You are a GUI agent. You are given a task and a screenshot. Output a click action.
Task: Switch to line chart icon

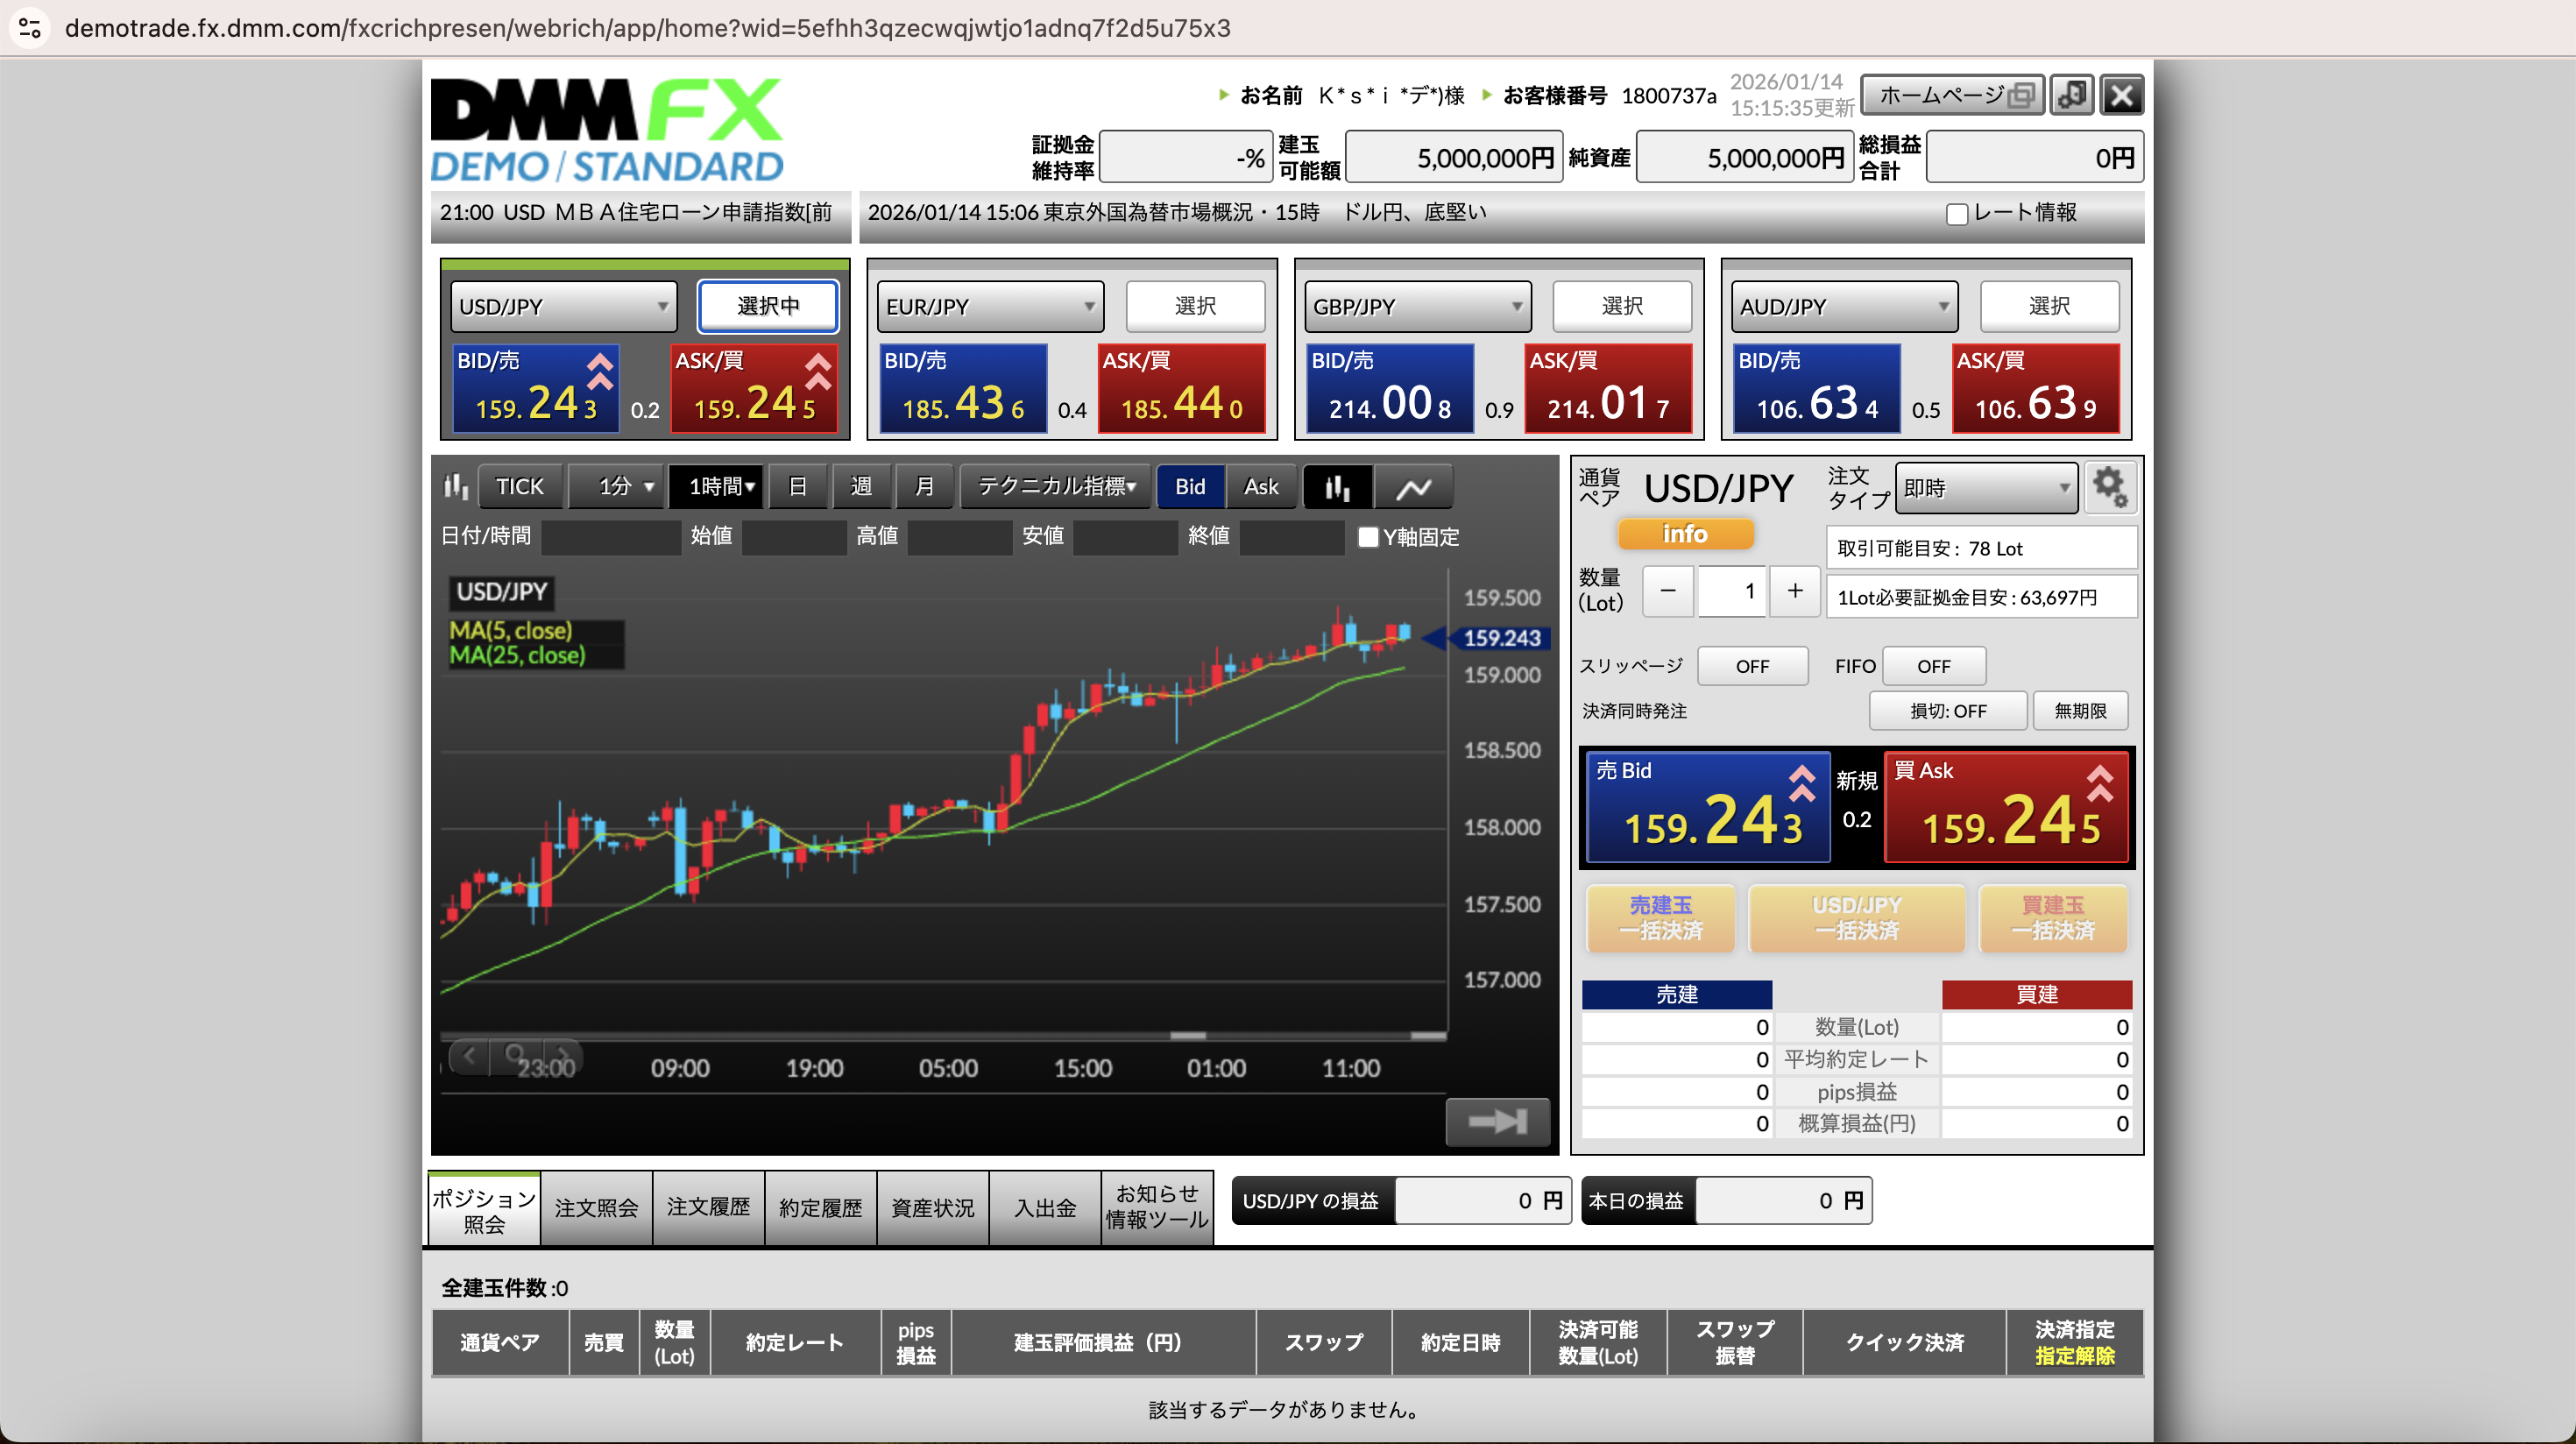(x=1413, y=487)
